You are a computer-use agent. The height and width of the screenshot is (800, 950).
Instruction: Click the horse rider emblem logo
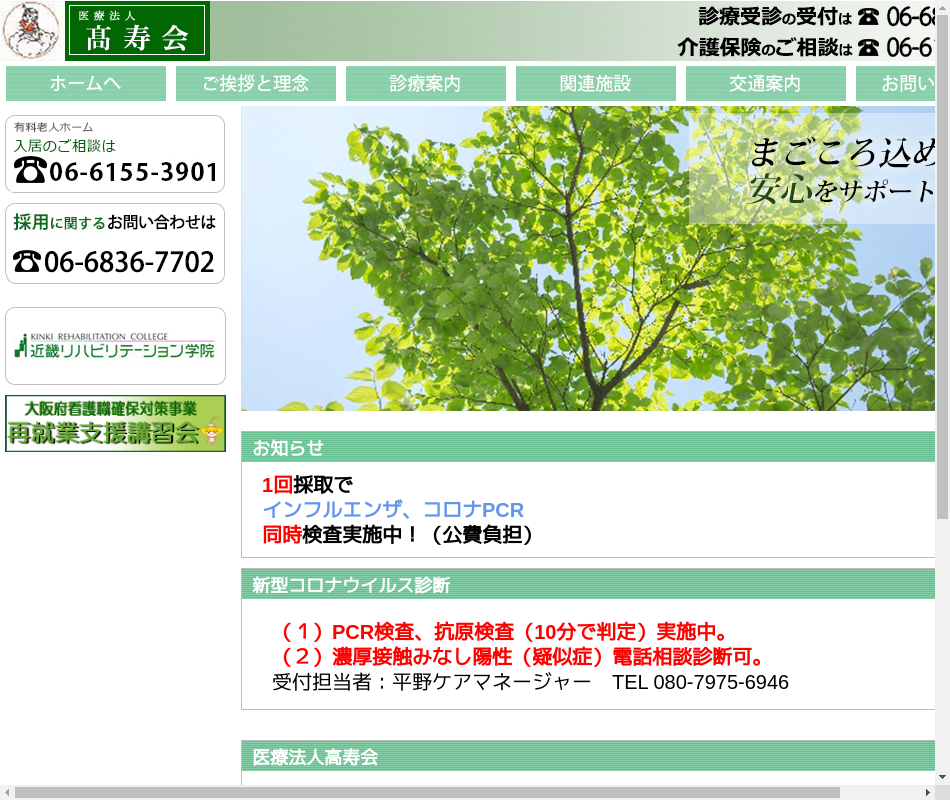[31, 31]
